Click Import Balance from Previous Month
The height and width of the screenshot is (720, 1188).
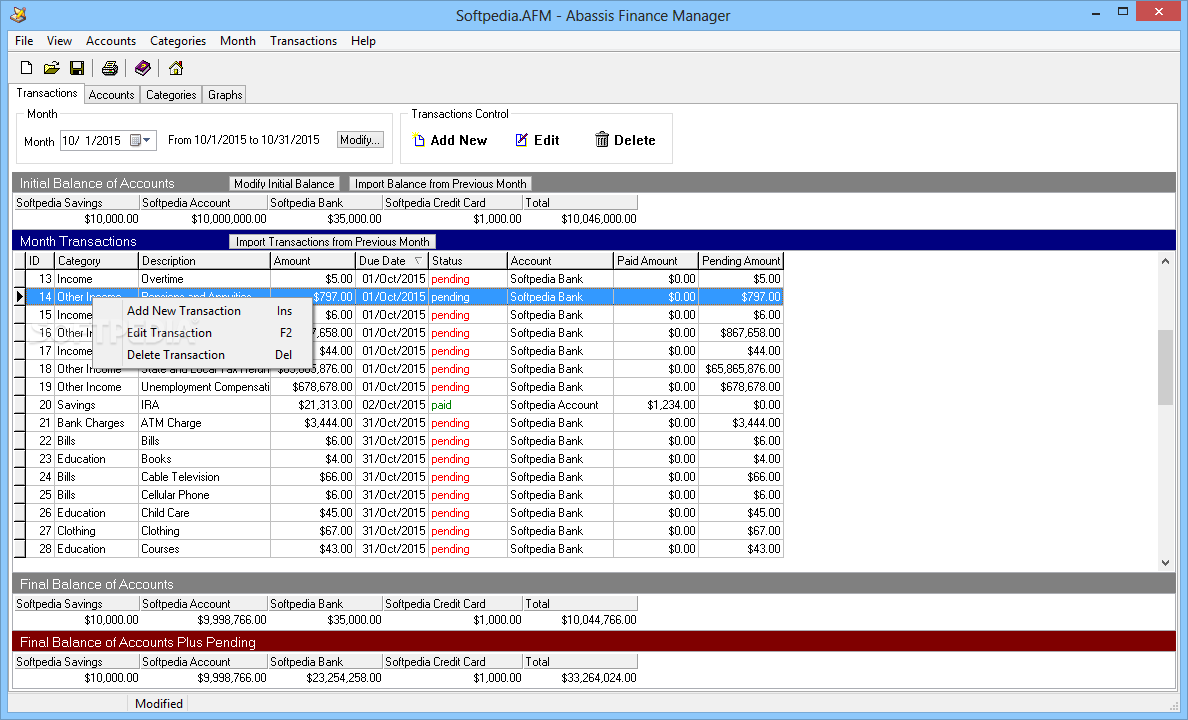point(440,183)
